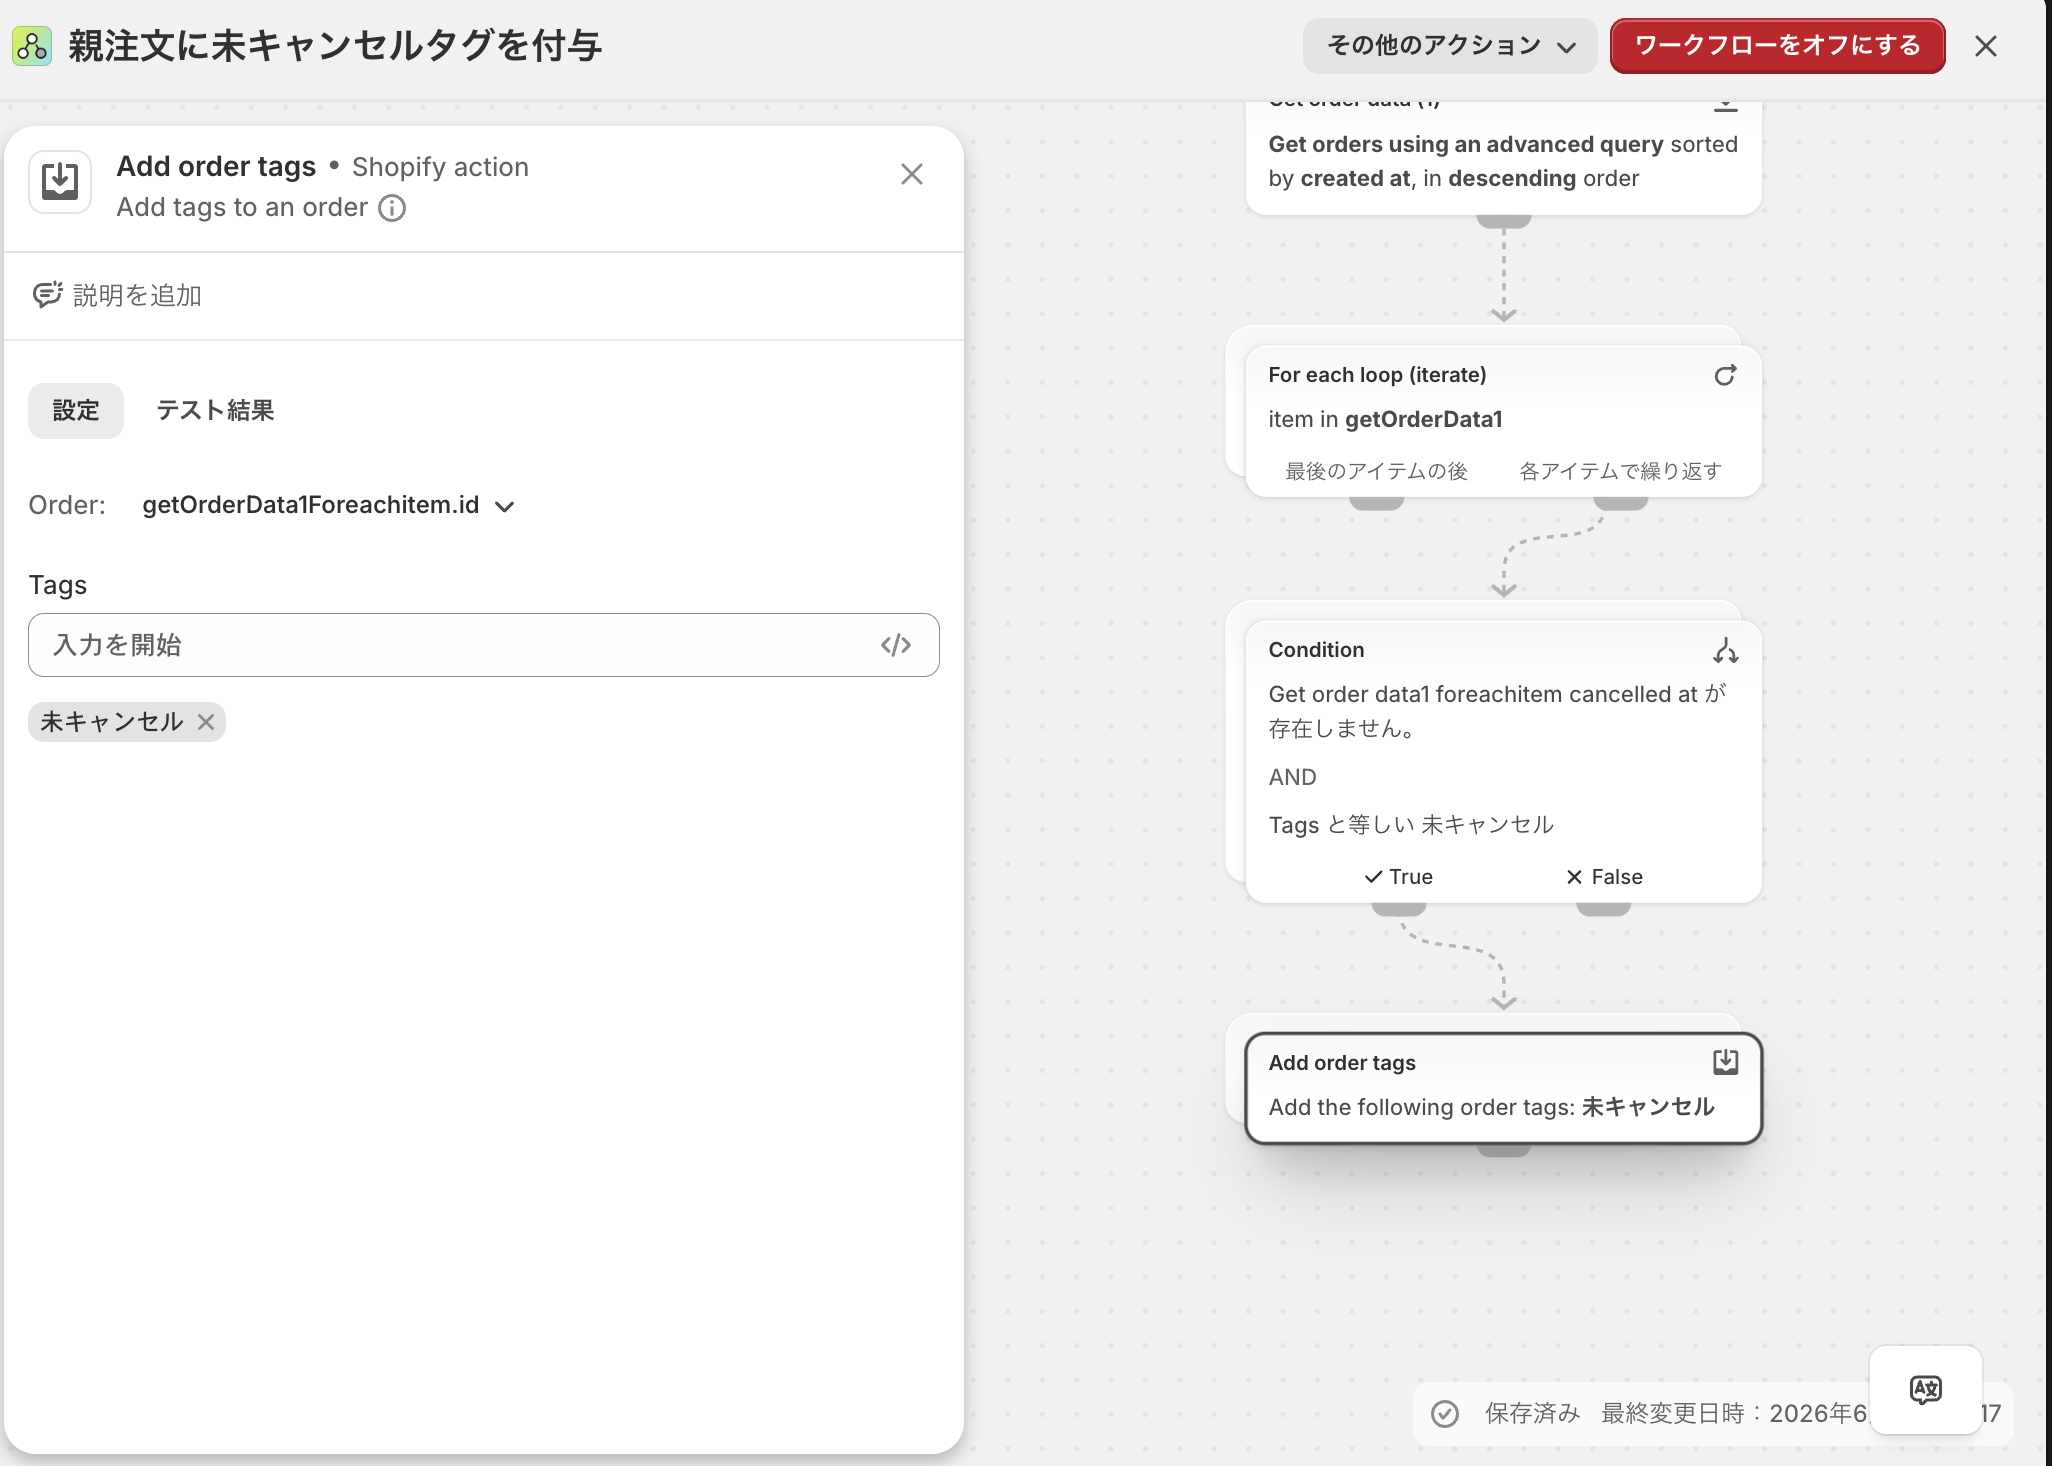Click the code variable icon in Tags field
This screenshot has width=2052, height=1466.
coord(896,645)
